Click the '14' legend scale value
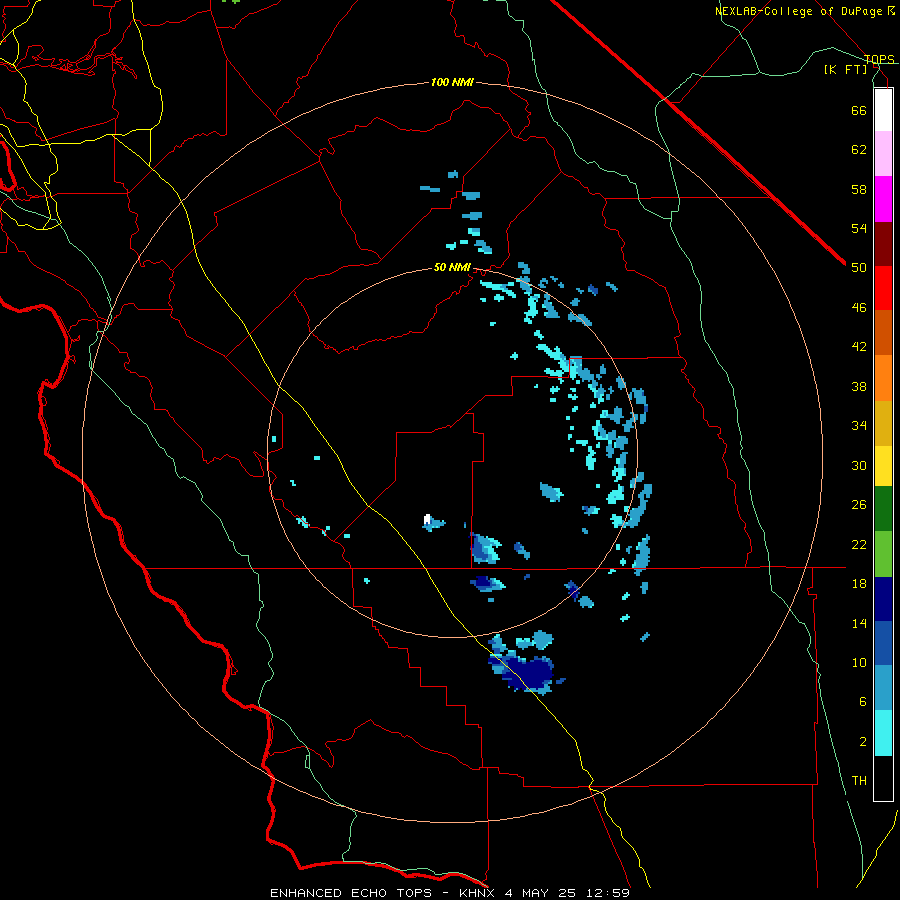900x900 pixels. [x=859, y=623]
